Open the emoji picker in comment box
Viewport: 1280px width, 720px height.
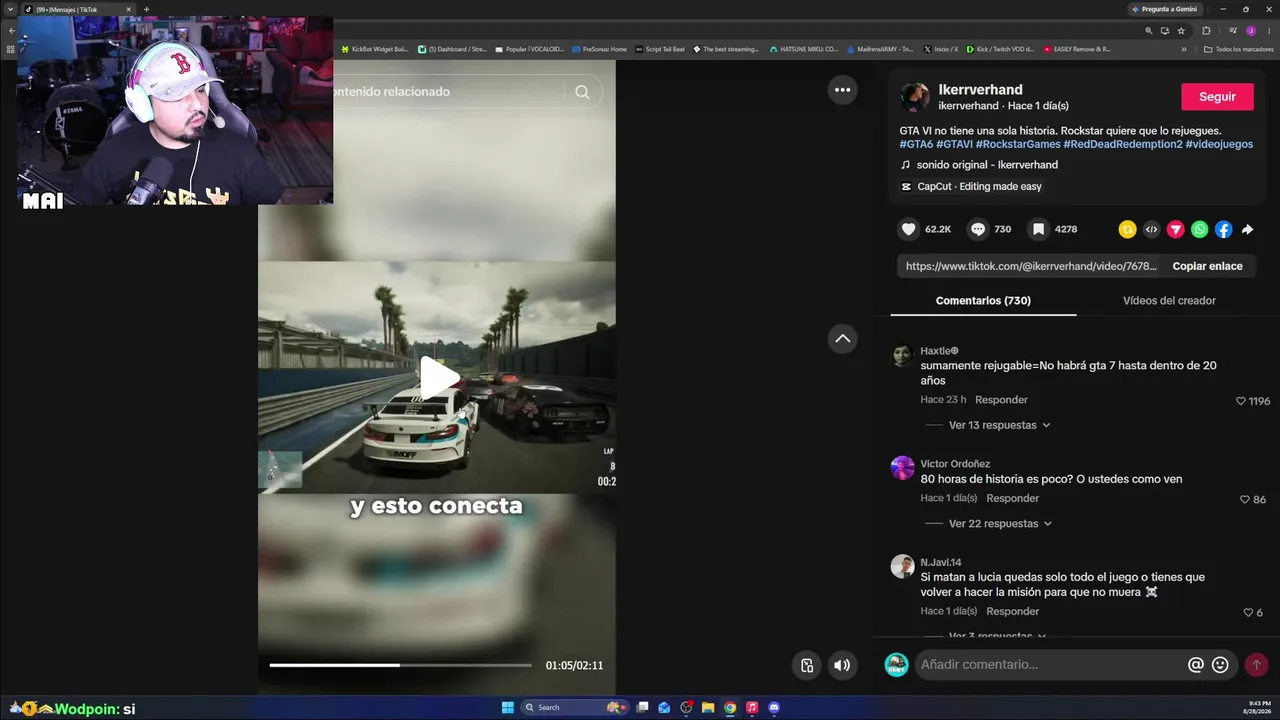point(1220,664)
